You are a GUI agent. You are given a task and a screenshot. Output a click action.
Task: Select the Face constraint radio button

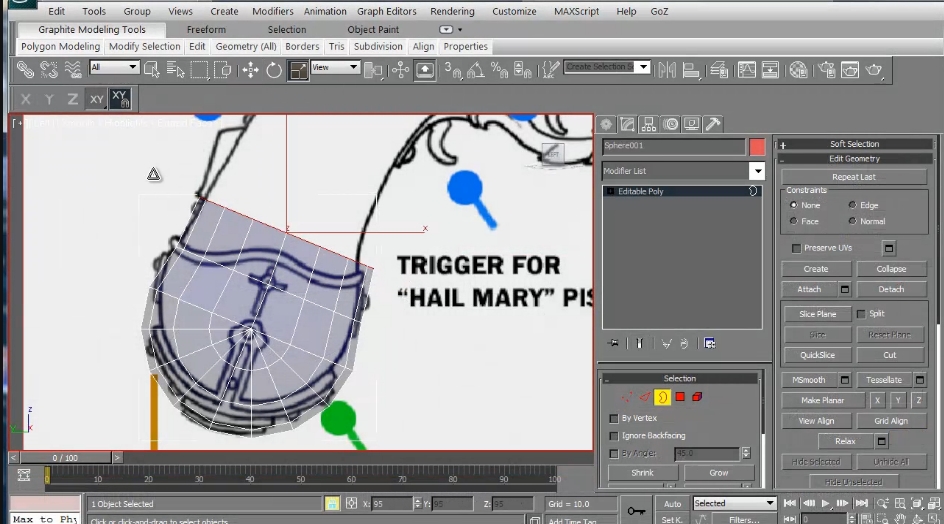(793, 221)
